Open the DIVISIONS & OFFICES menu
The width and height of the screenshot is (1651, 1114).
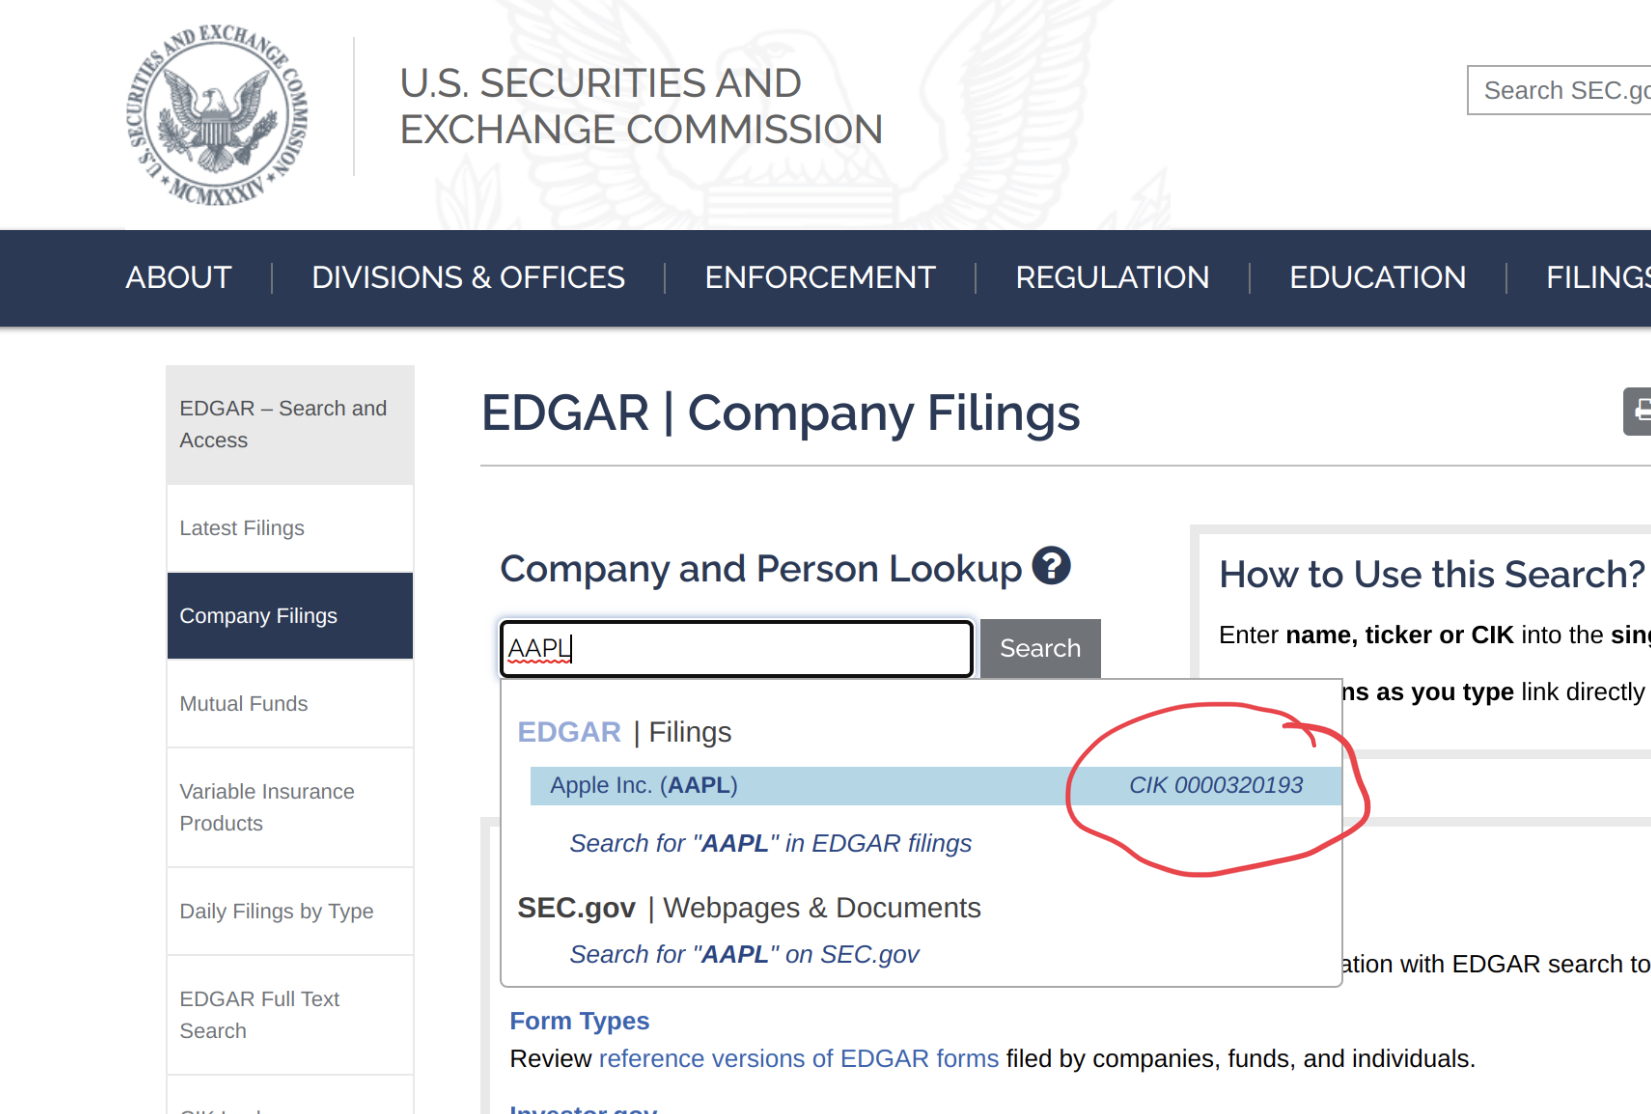pyautogui.click(x=468, y=278)
